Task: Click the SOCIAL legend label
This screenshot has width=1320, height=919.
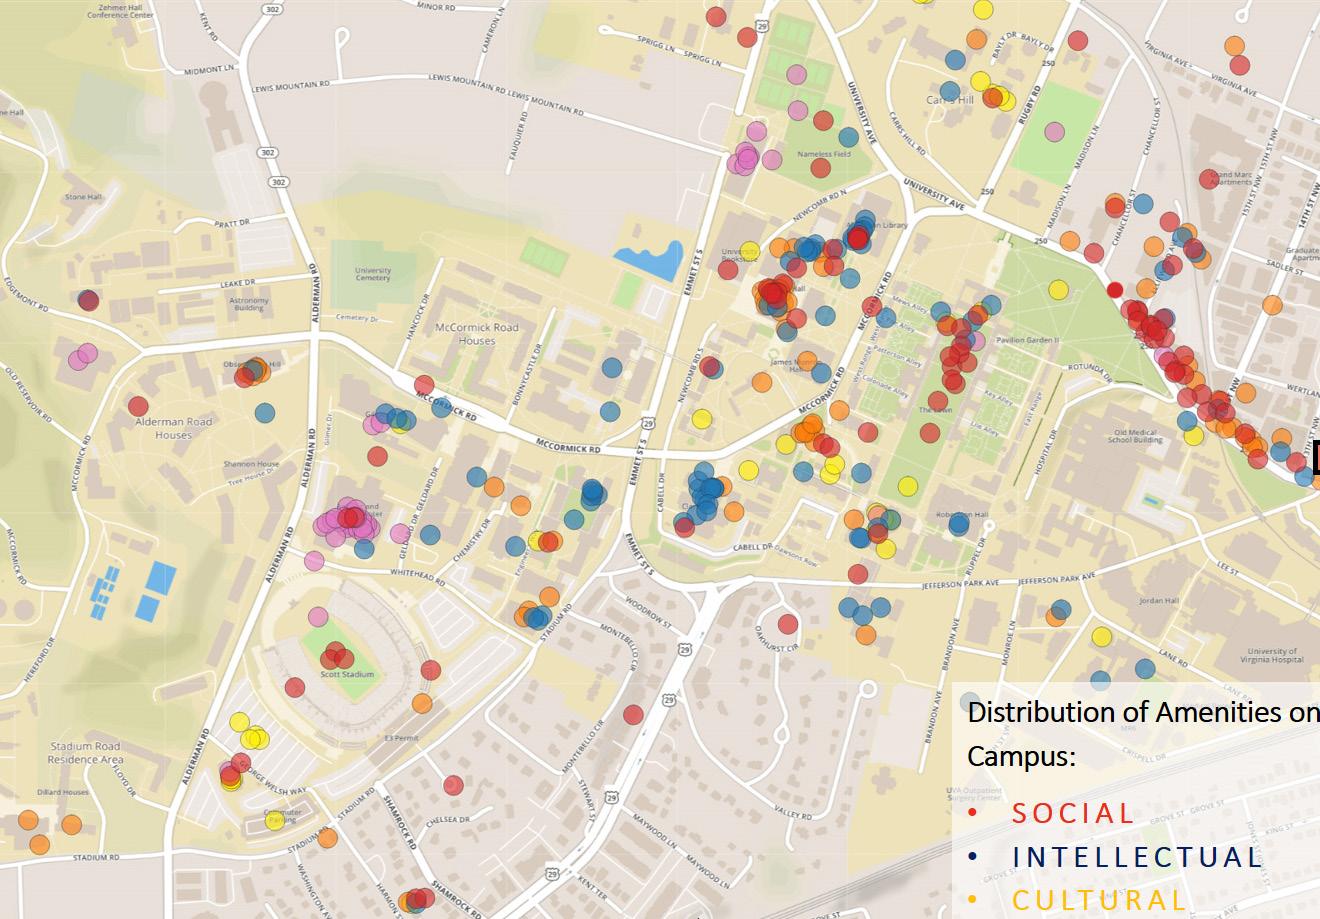Action: click(x=1073, y=813)
